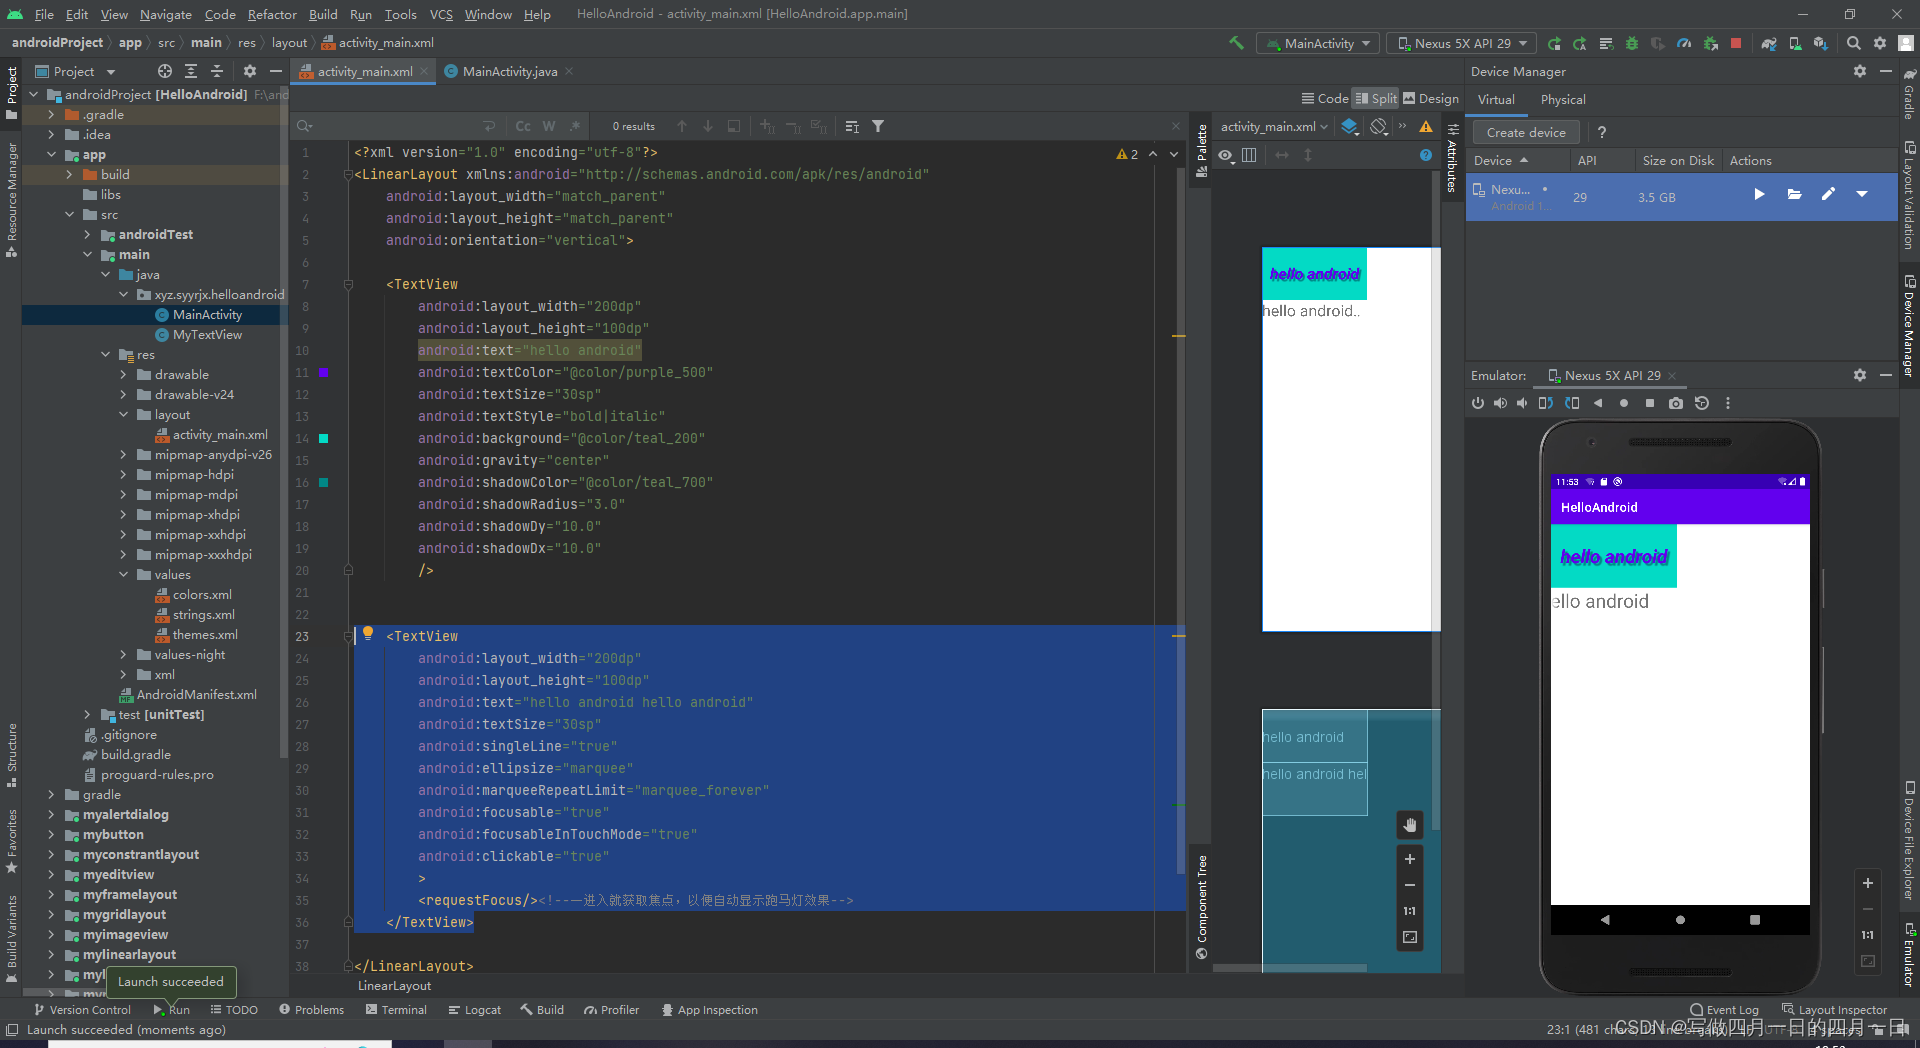The height and width of the screenshot is (1048, 1920).
Task: Click the Launch succeeded notification popup
Action: pos(171,982)
